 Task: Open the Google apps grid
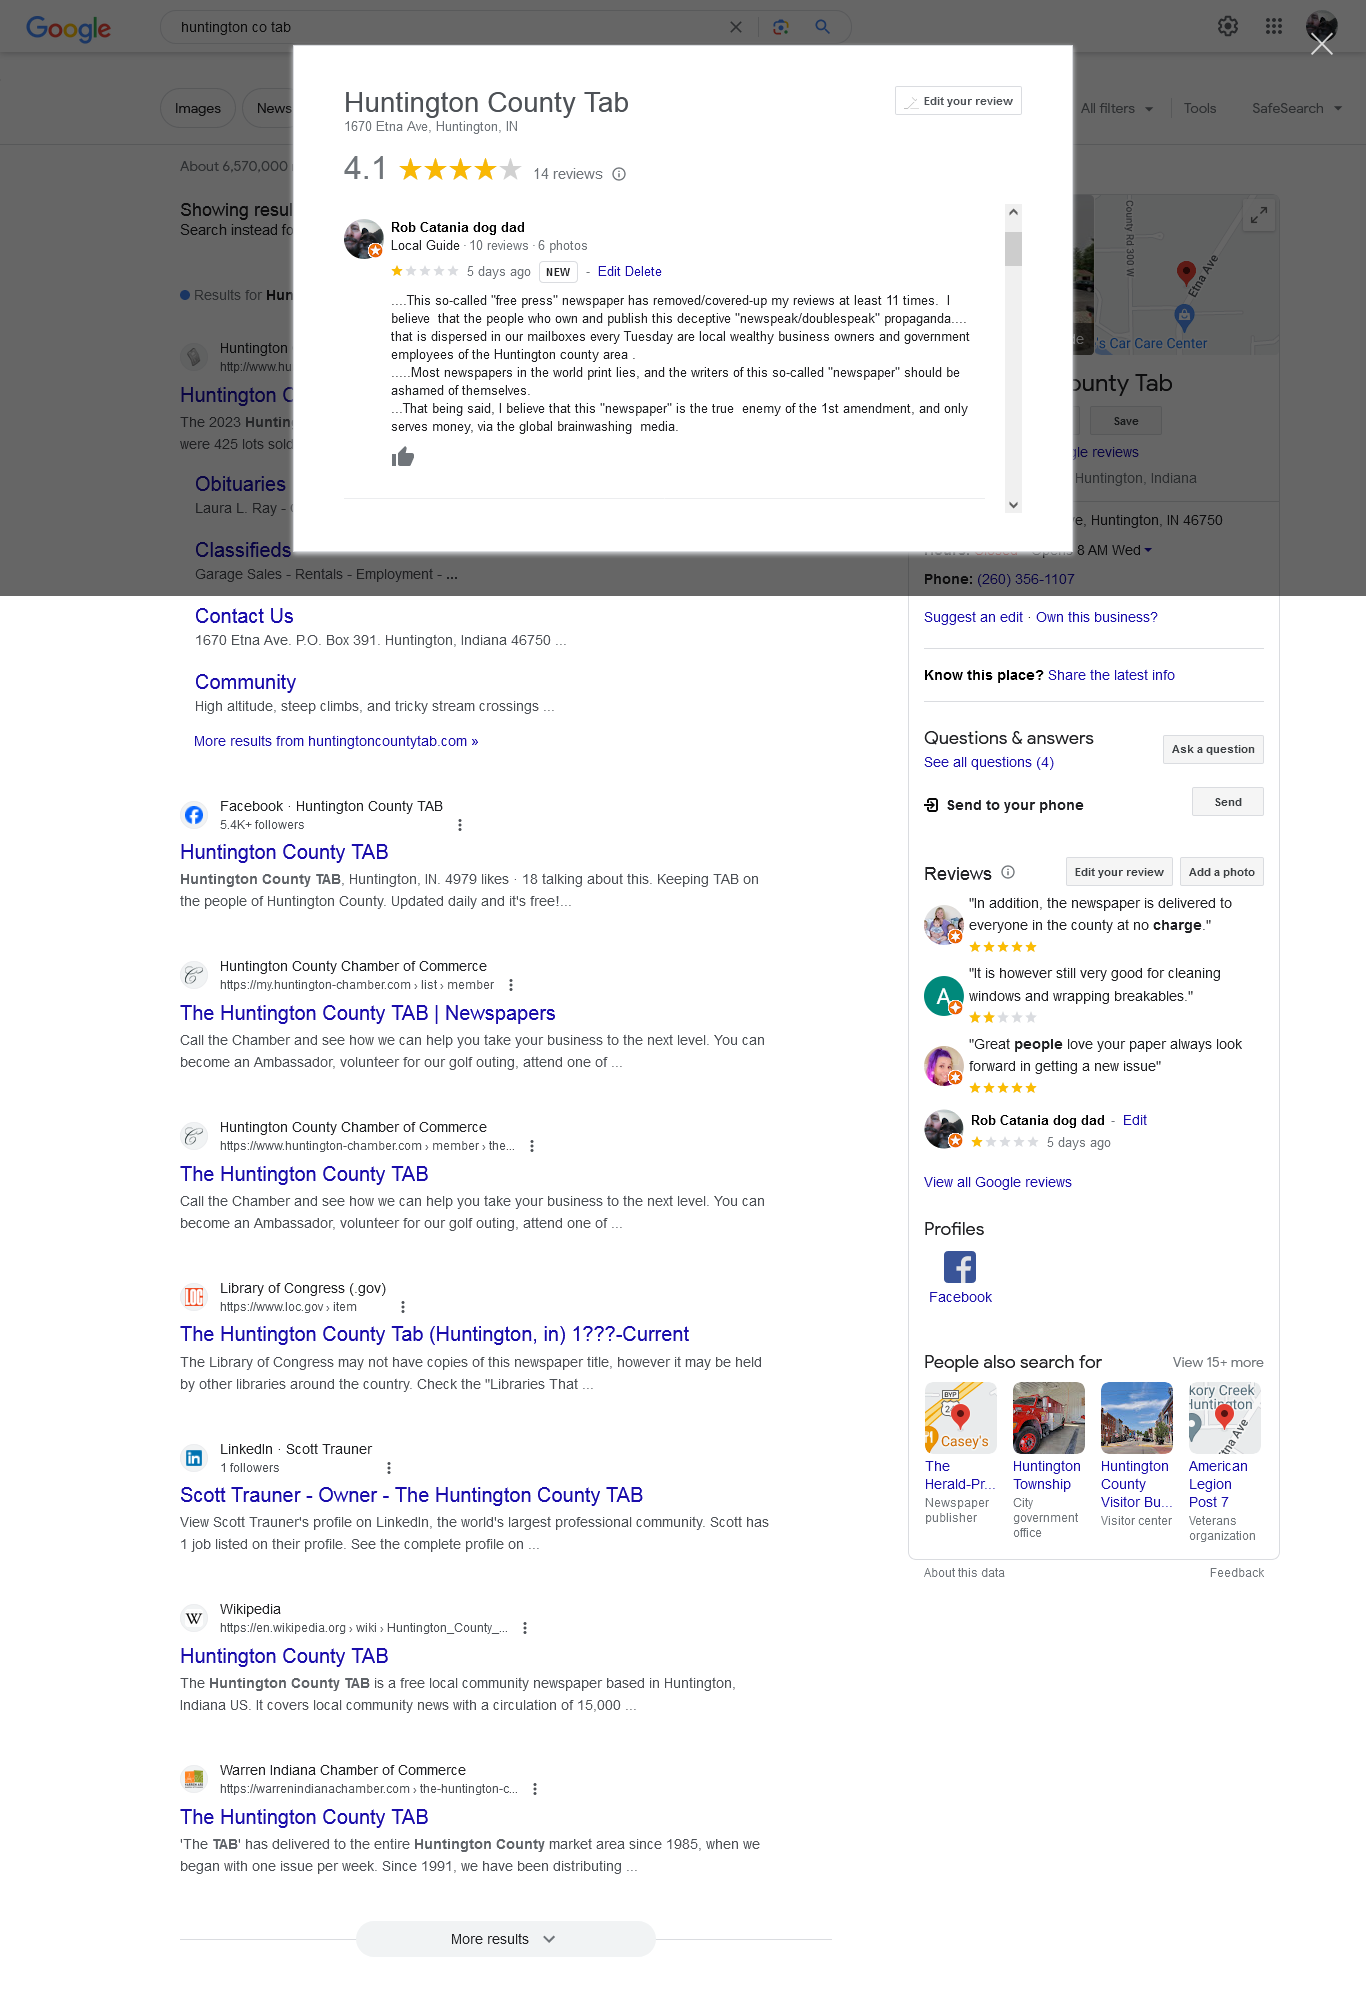pos(1274,26)
